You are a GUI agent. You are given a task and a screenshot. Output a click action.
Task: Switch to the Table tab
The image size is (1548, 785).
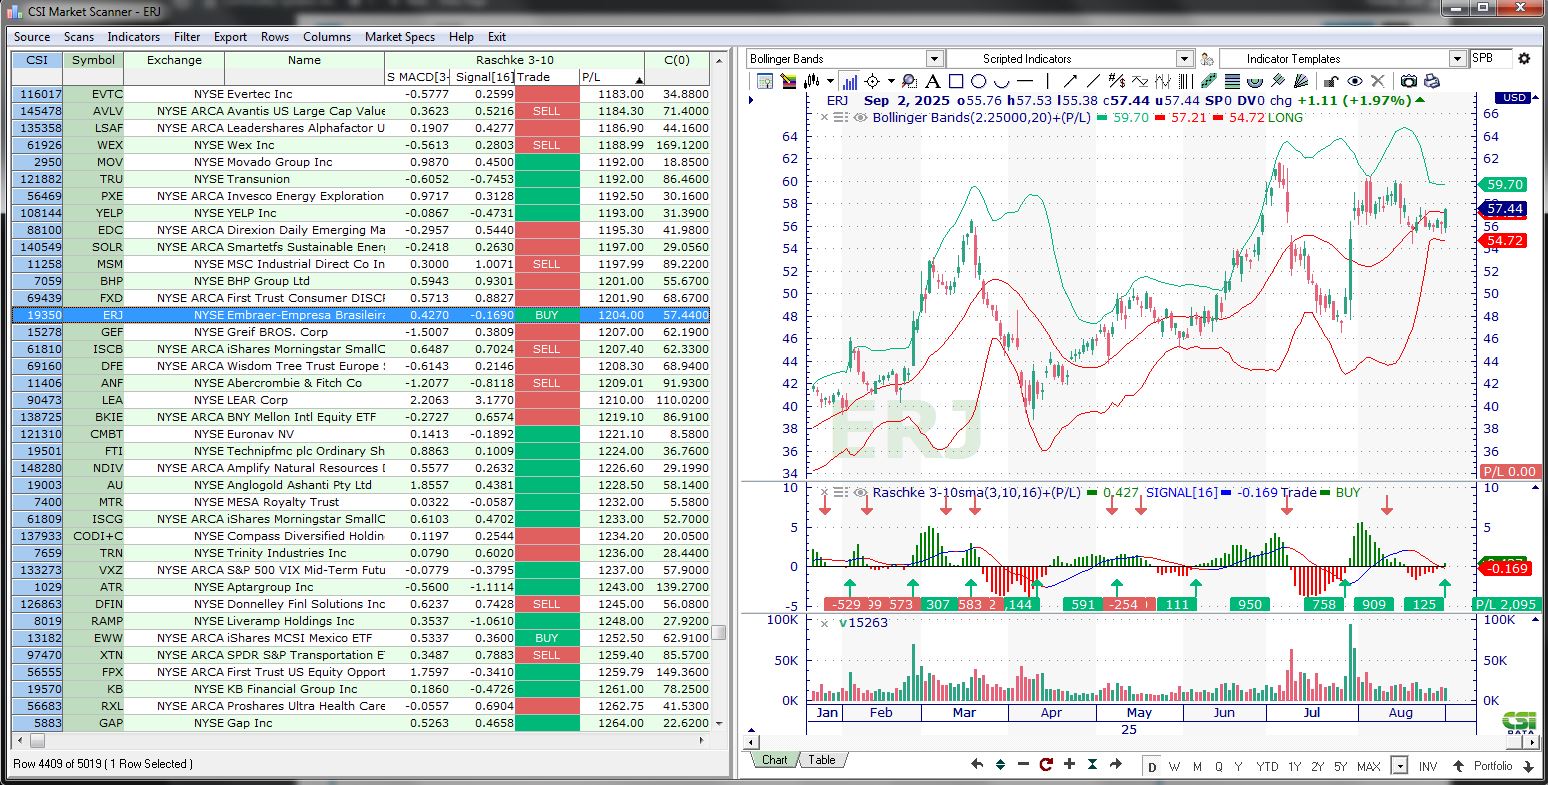pos(821,760)
